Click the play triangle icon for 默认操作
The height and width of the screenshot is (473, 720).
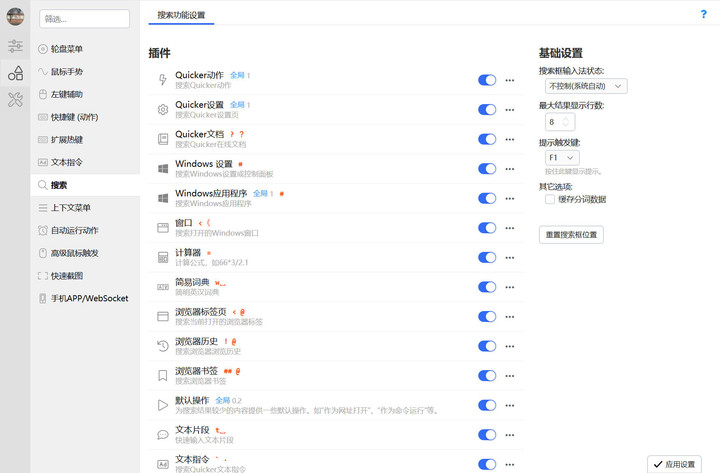[163, 405]
